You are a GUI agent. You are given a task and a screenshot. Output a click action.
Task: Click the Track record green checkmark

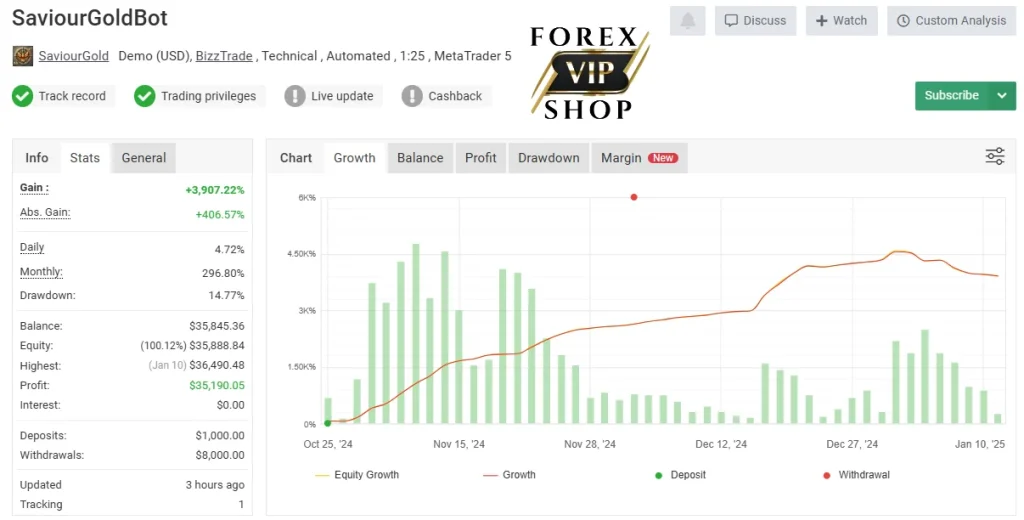tap(22, 96)
